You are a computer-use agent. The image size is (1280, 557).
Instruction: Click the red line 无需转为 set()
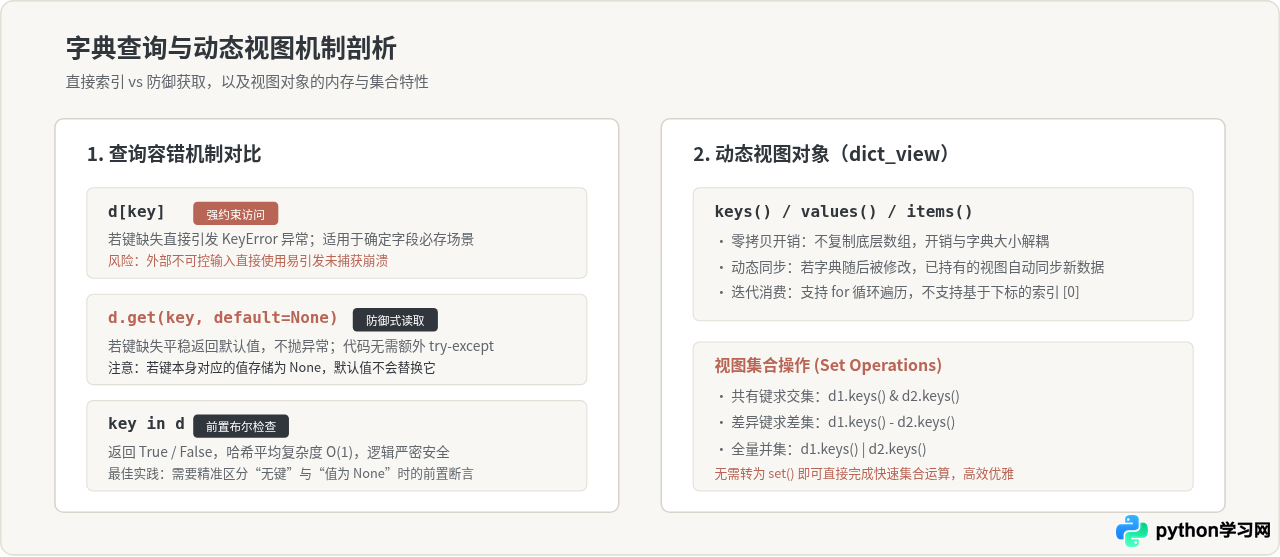[864, 474]
